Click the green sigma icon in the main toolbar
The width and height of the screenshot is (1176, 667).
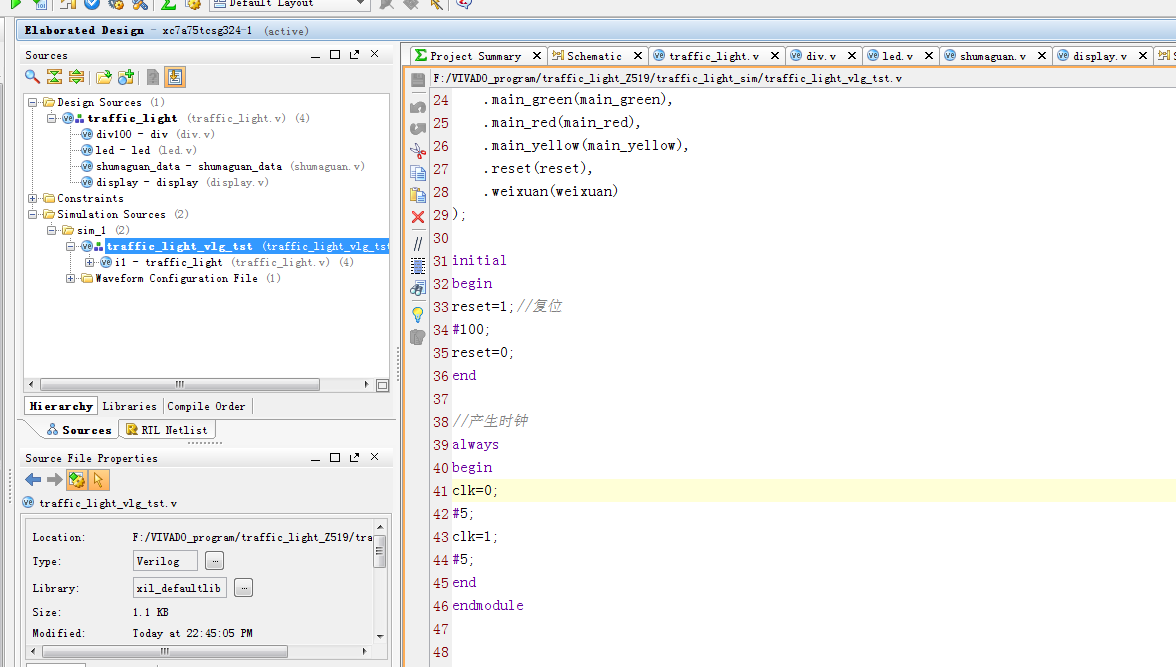[169, 5]
